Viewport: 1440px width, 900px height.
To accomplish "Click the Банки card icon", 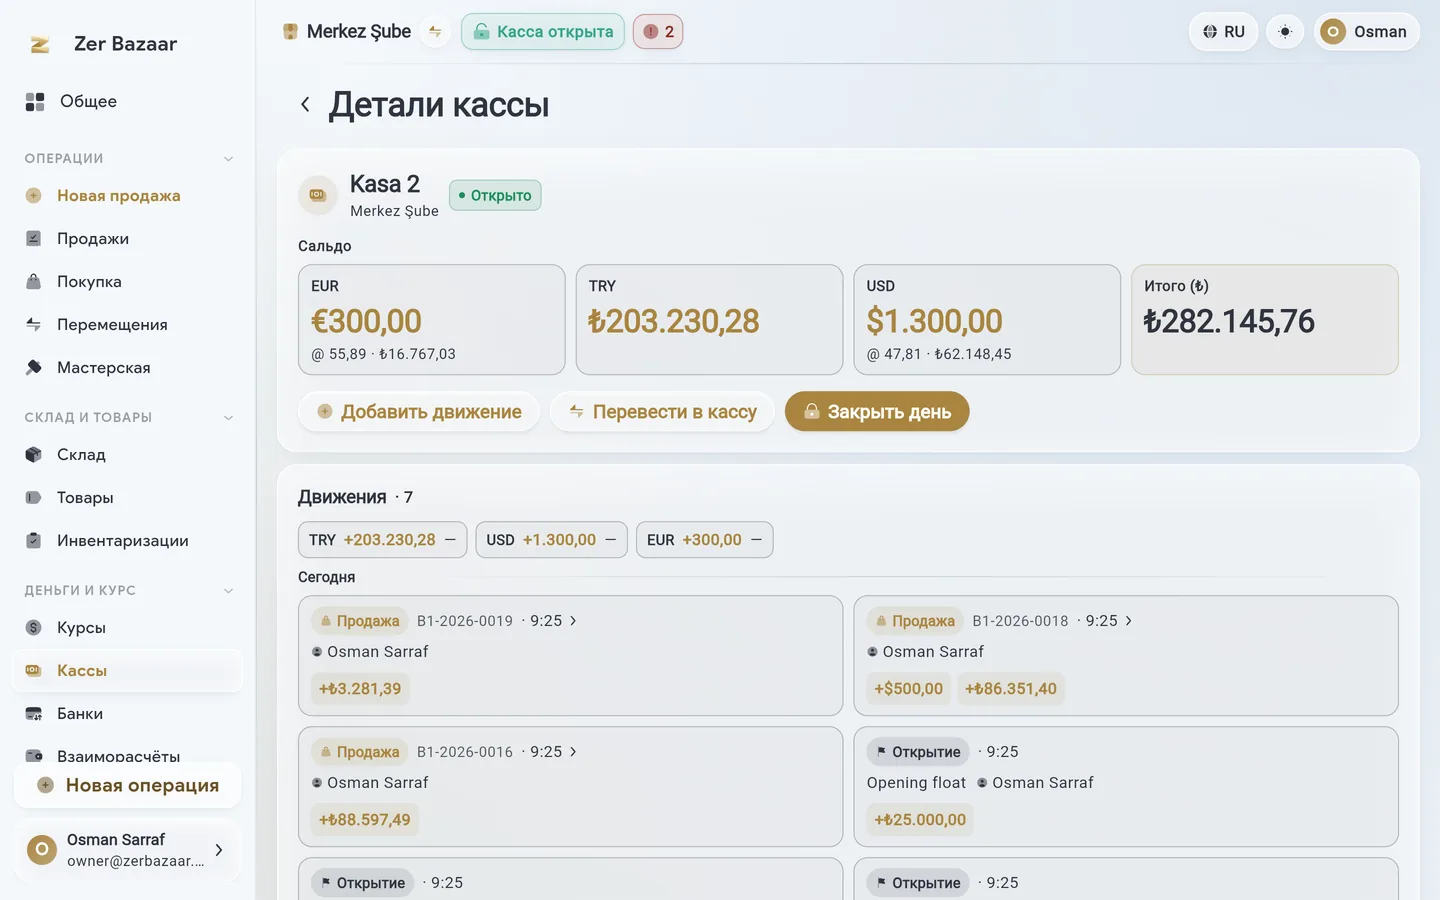I will point(34,714).
